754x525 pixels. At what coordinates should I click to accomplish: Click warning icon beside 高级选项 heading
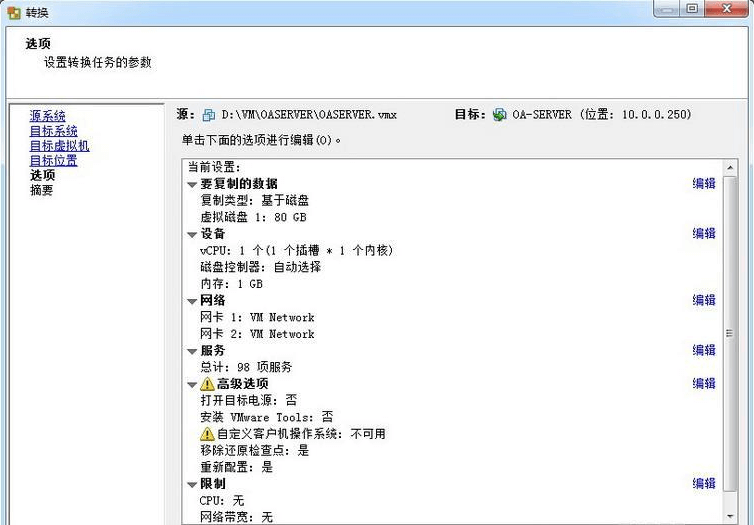[x=207, y=384]
